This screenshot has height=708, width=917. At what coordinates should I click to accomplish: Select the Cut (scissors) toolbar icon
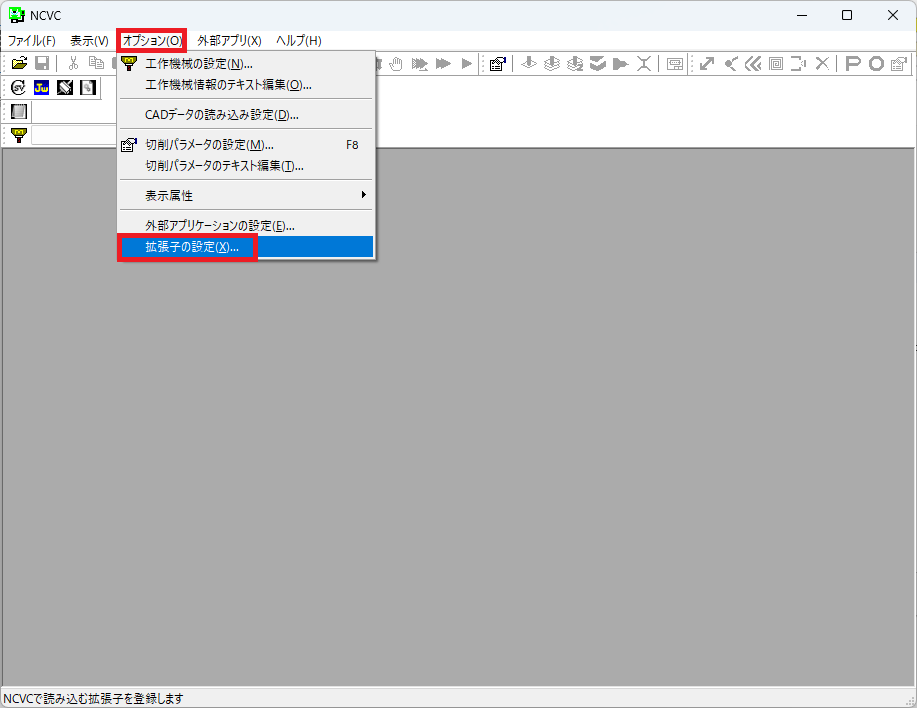click(72, 63)
